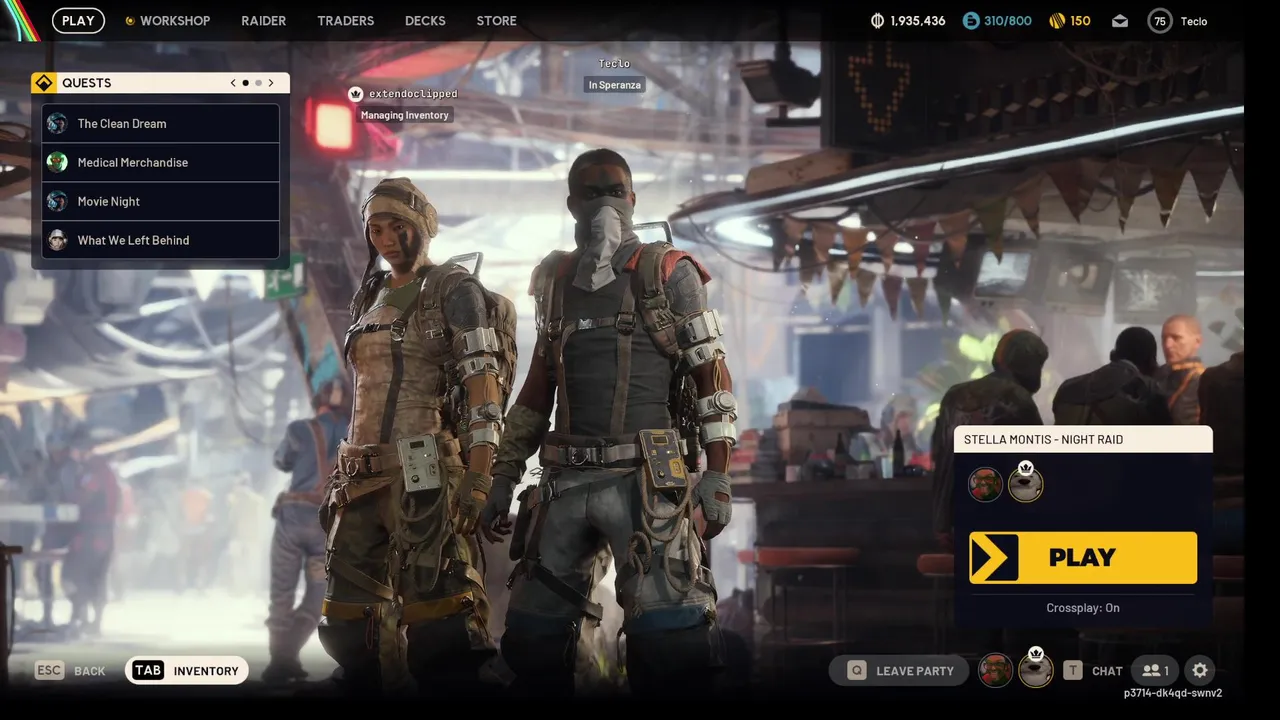Image resolution: width=1280 pixels, height=720 pixels.
Task: Select the Teclo name above character
Action: (x=614, y=64)
